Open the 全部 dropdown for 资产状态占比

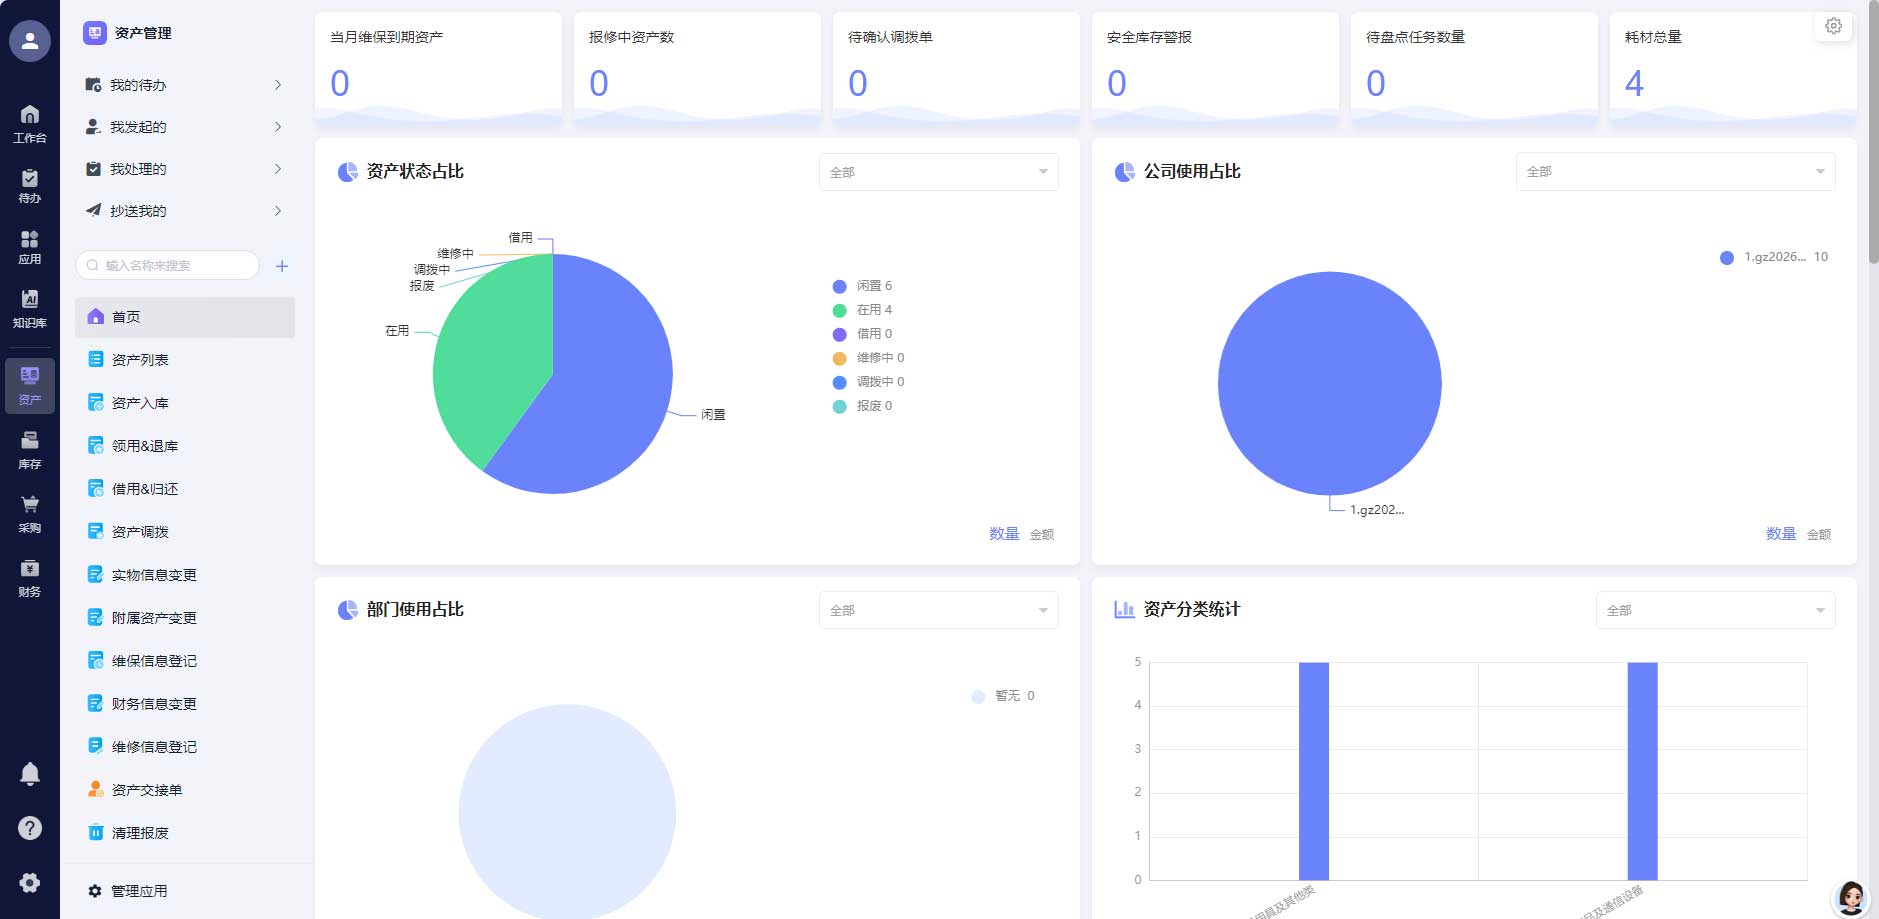point(937,171)
